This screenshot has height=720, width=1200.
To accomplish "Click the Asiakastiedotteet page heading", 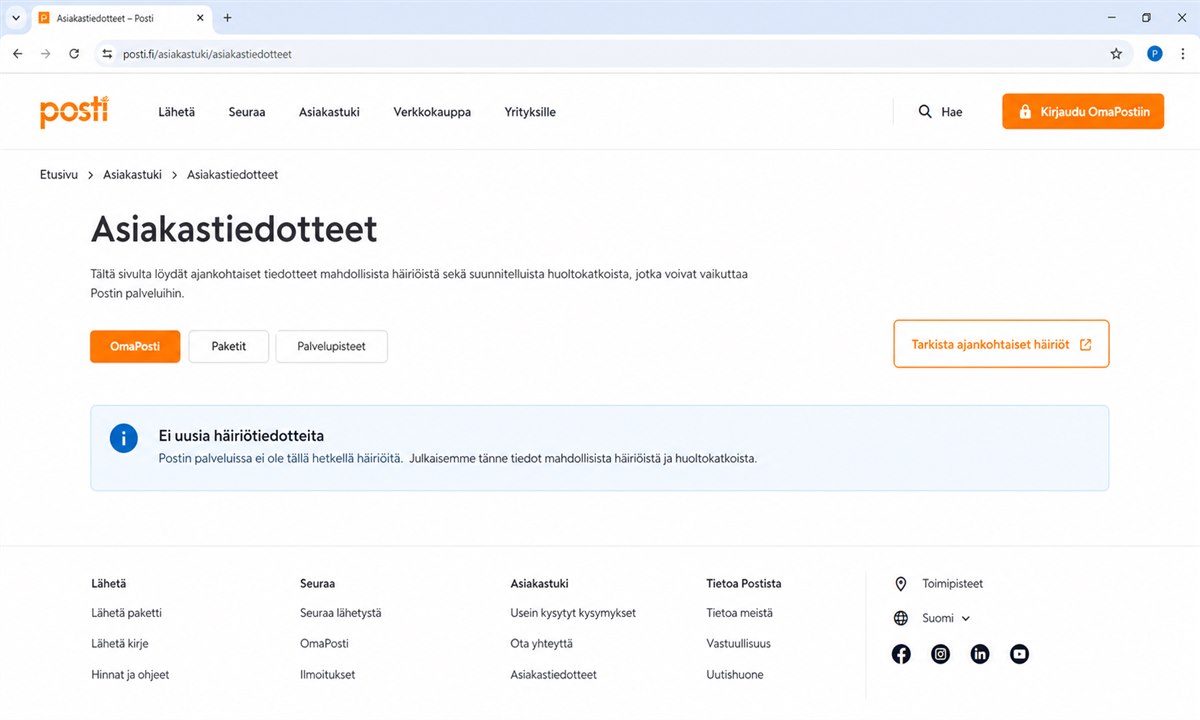I will click(x=234, y=229).
